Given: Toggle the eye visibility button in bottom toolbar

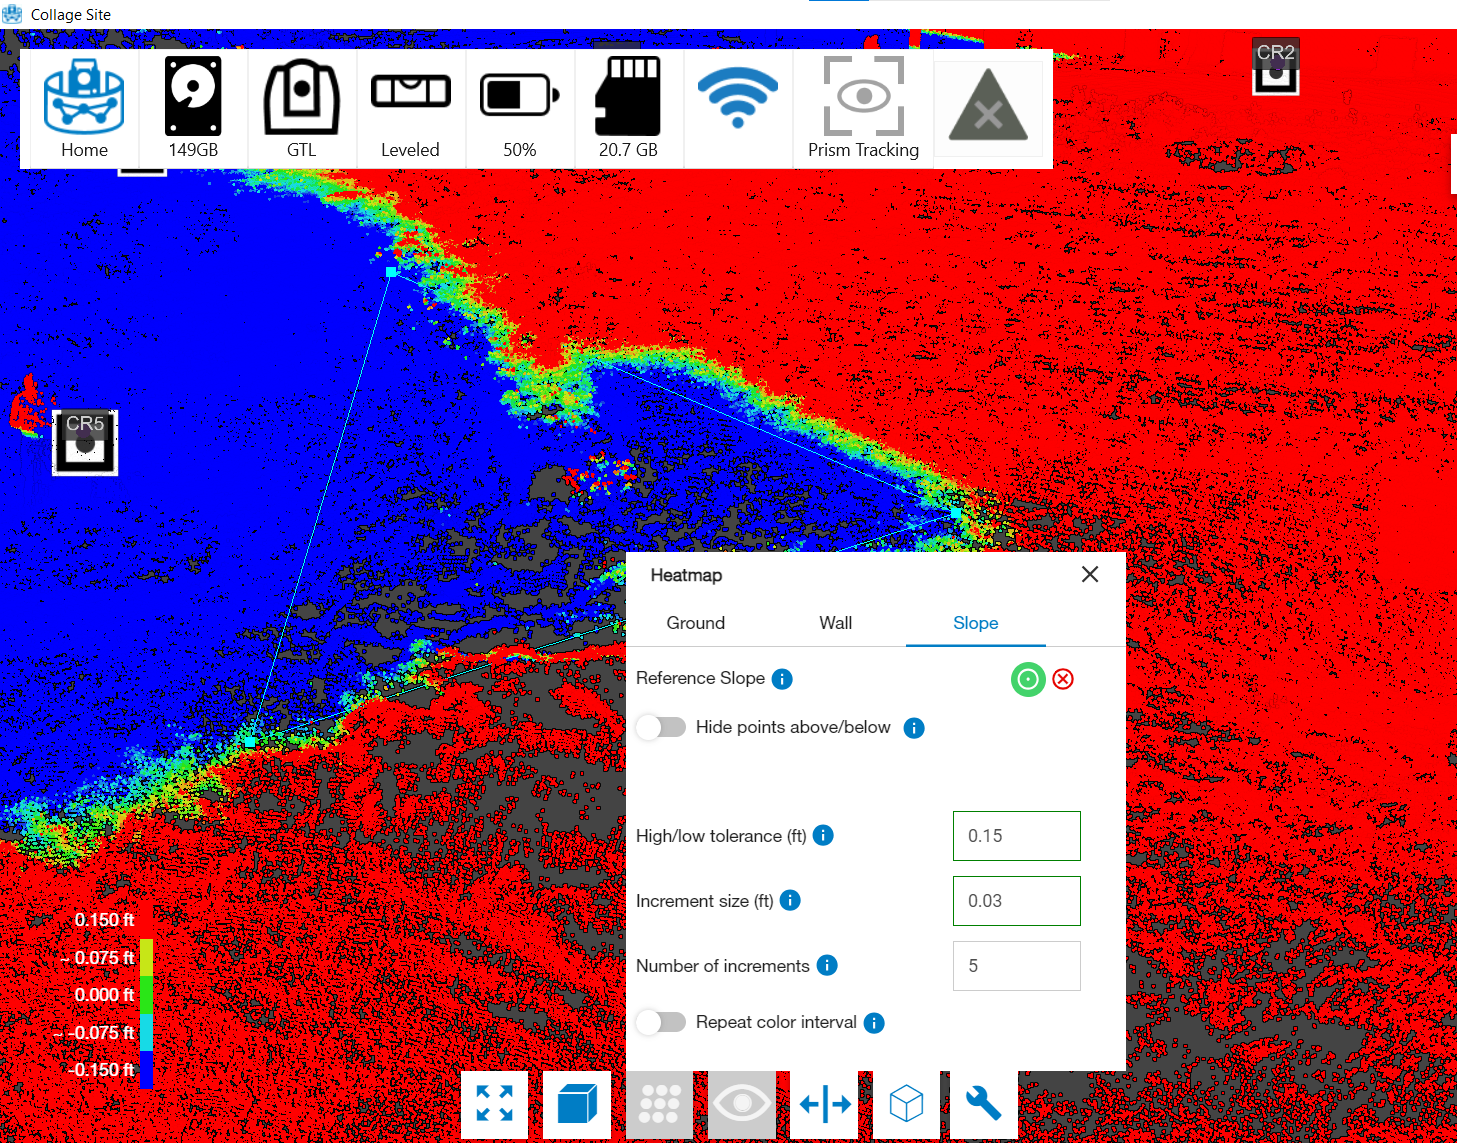Looking at the screenshot, I should [742, 1104].
